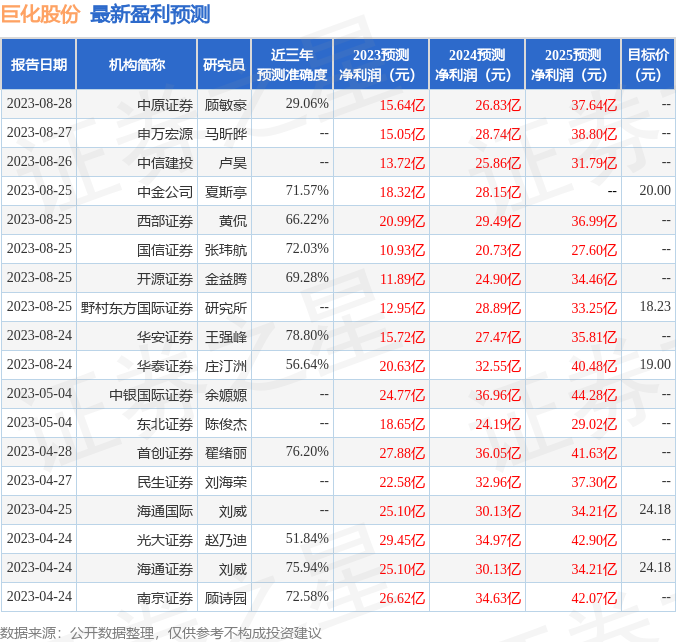Click researcher name 翟绪丽
Viewport: 676px width, 642px height.
pyautogui.click(x=225, y=452)
